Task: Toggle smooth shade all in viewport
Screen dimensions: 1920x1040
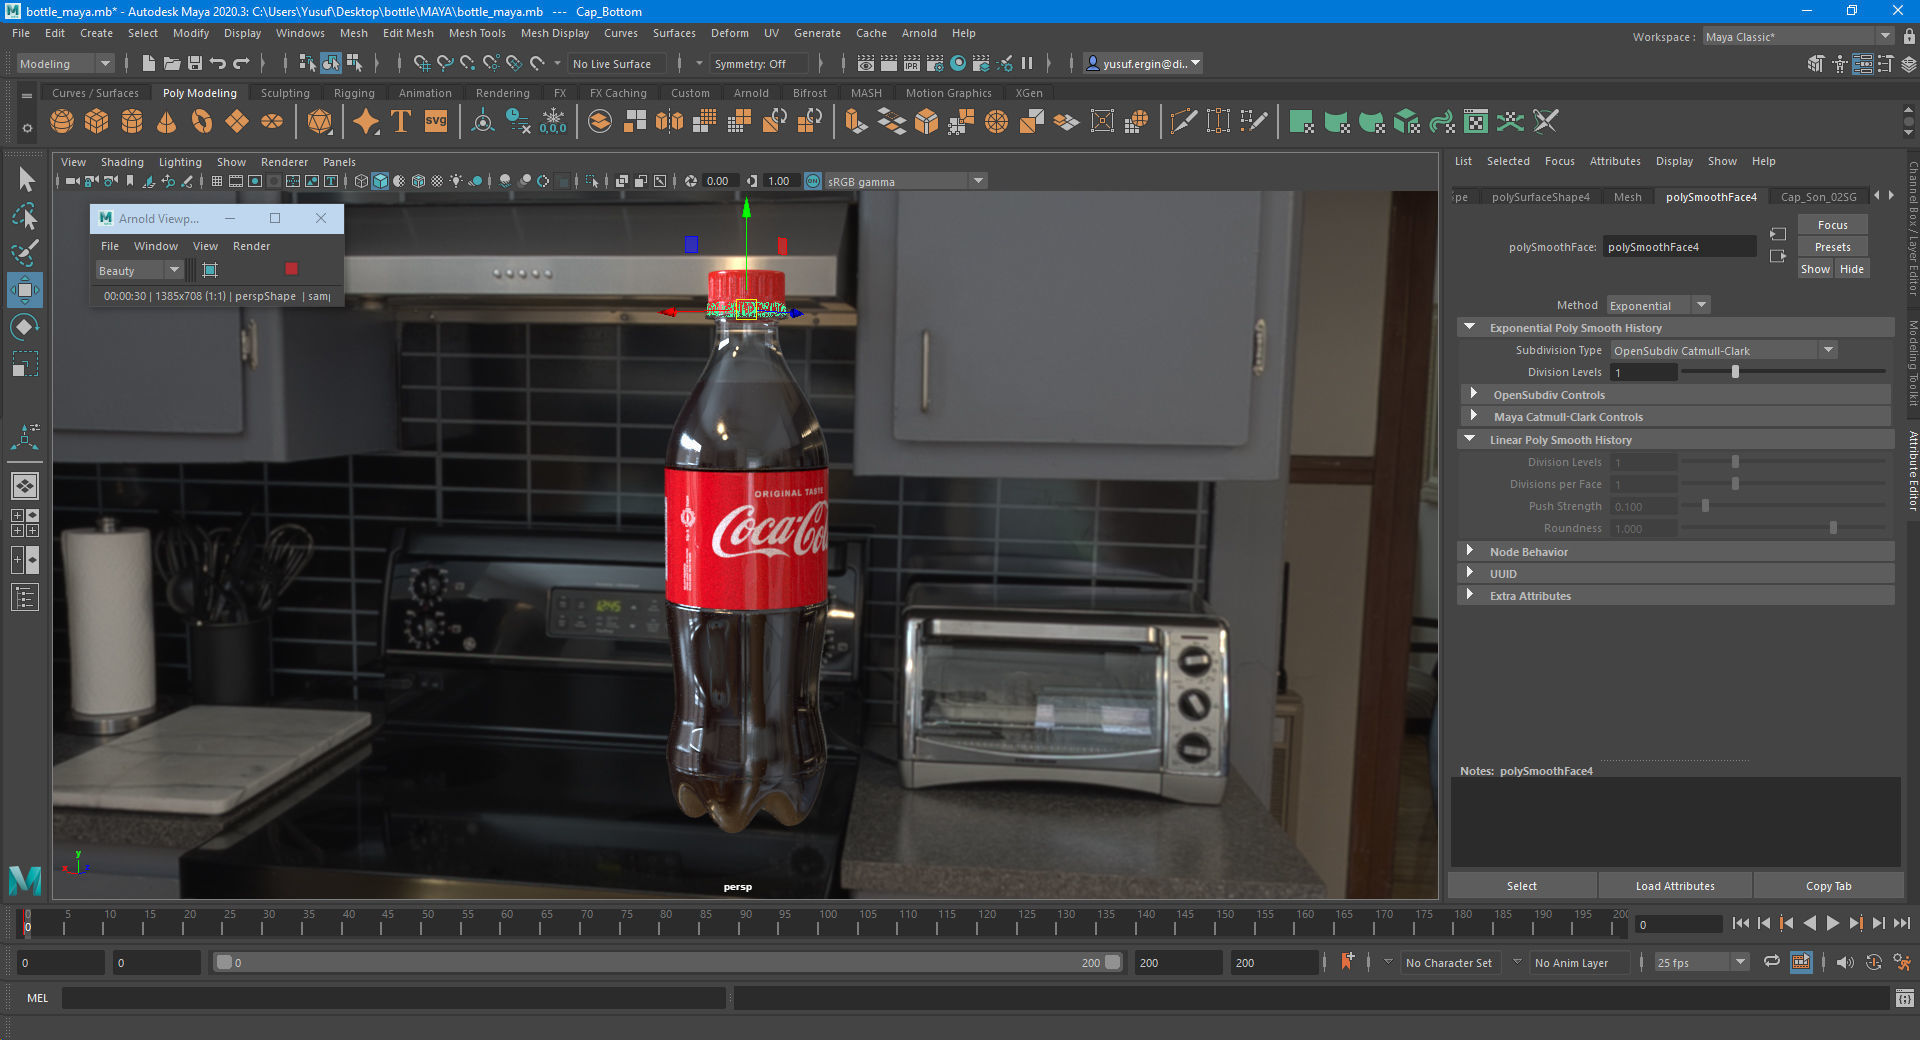Action: coord(380,181)
